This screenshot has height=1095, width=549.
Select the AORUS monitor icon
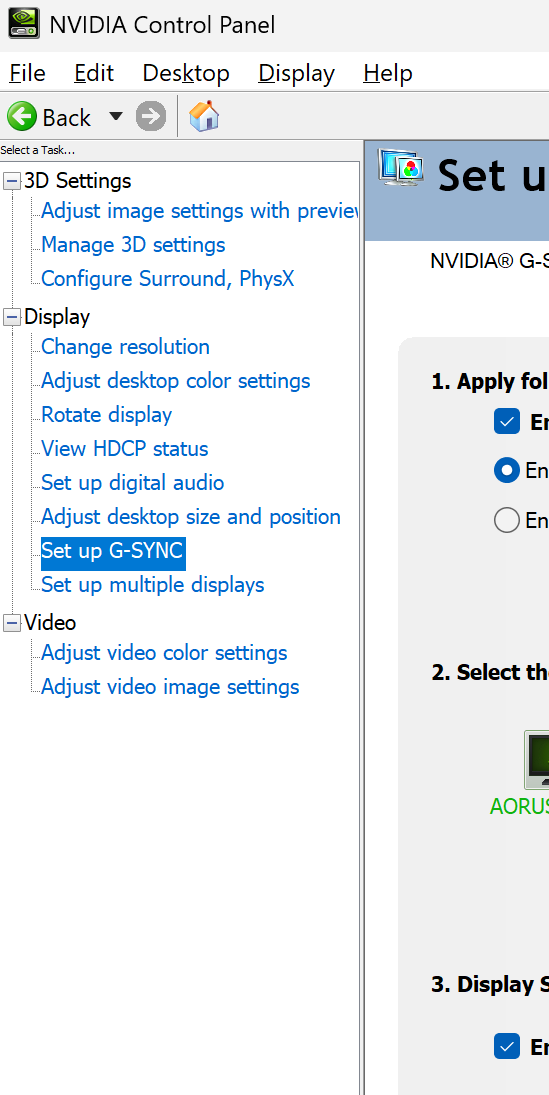(x=536, y=760)
